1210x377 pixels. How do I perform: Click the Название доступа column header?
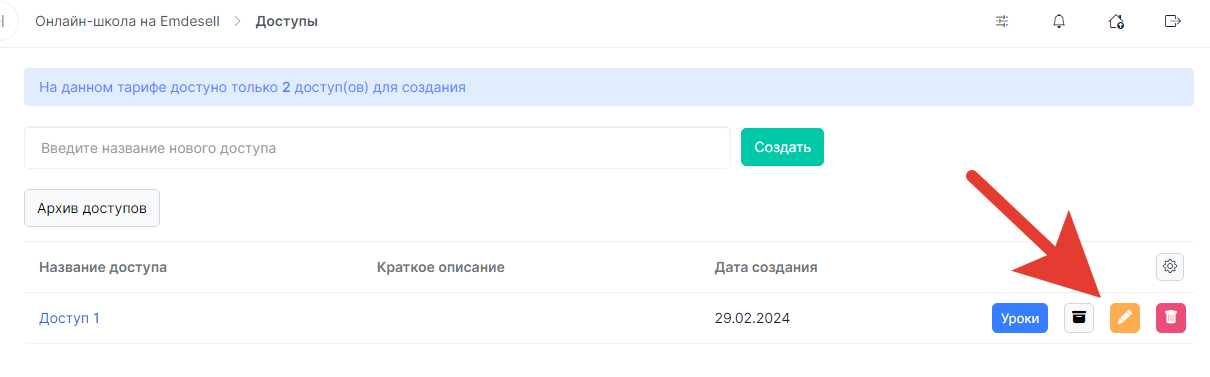[103, 267]
